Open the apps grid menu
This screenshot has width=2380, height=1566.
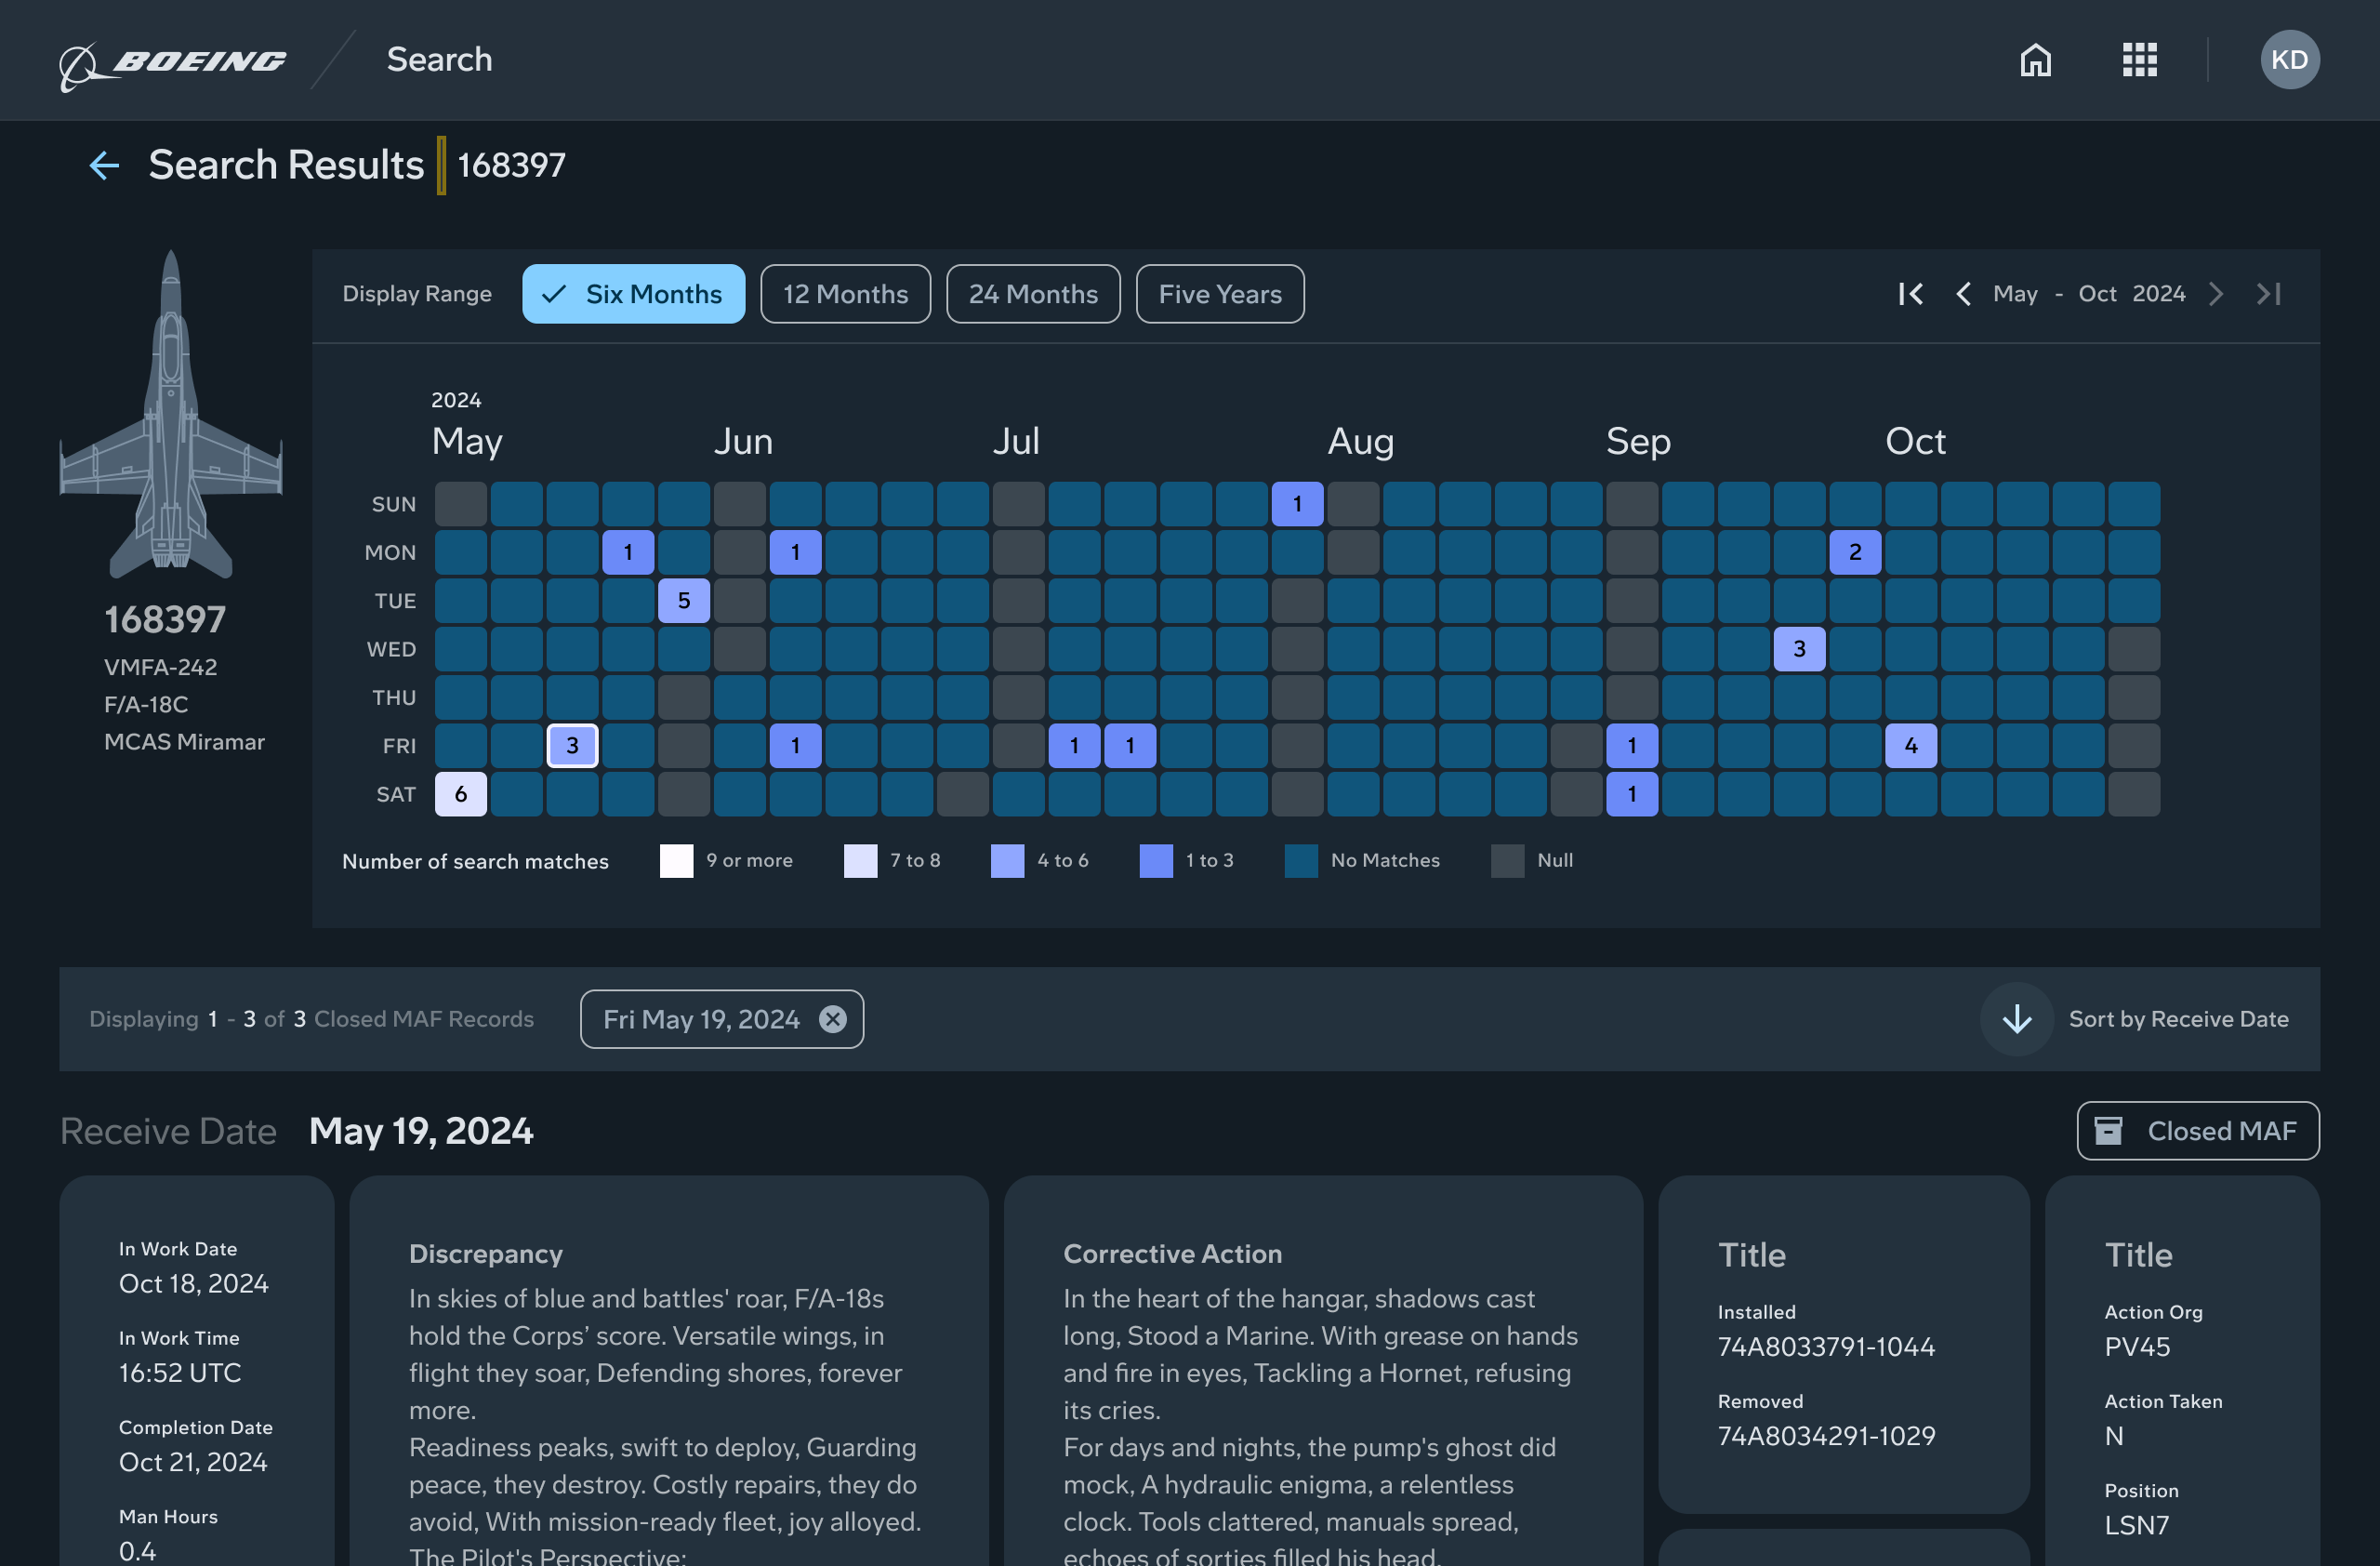tap(2139, 60)
